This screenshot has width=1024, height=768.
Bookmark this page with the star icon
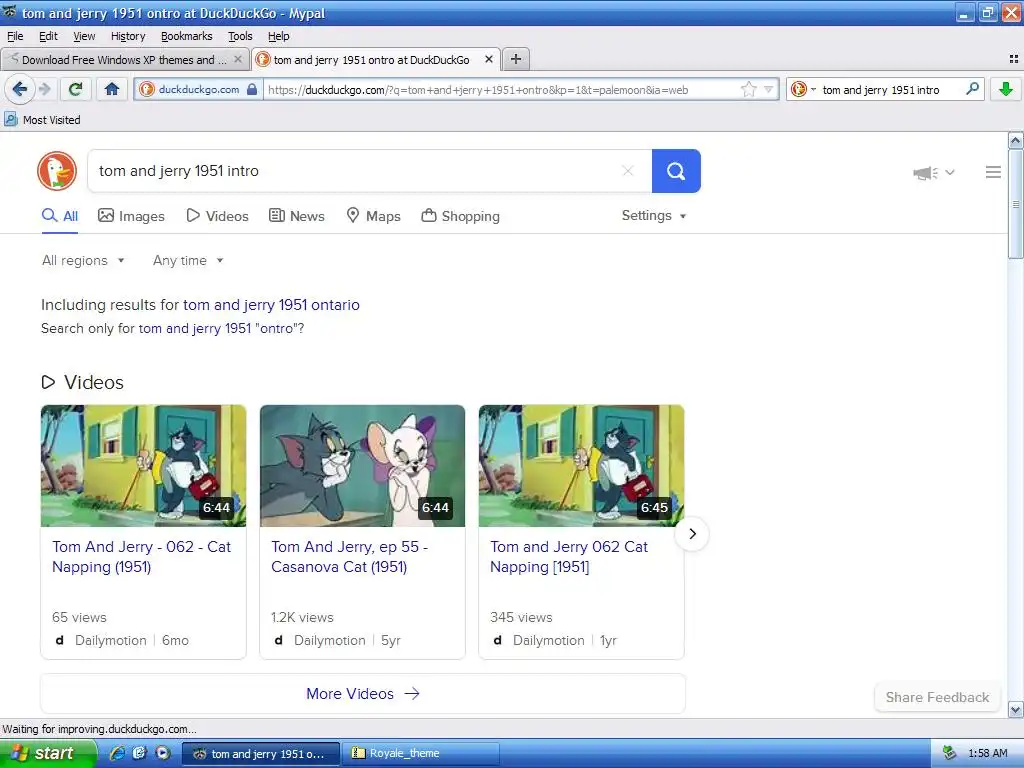coord(748,89)
